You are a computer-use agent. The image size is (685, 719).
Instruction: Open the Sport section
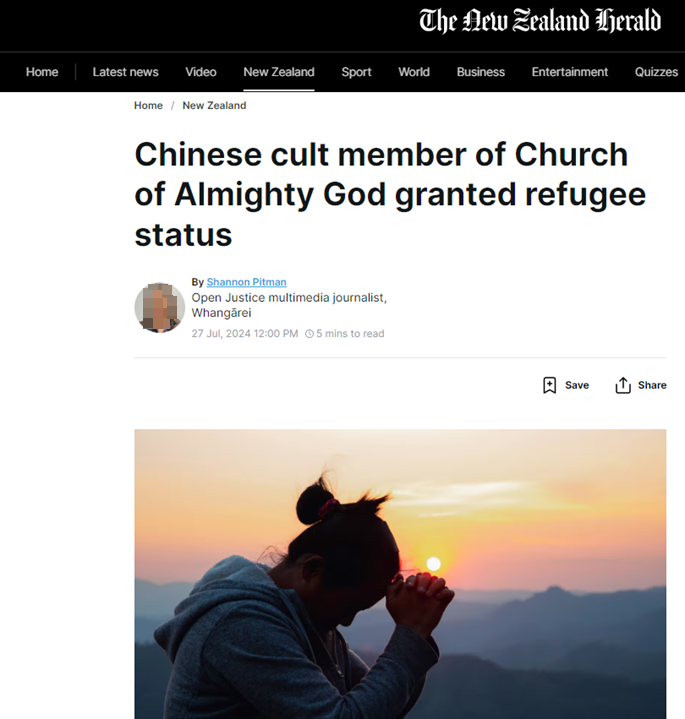[x=356, y=72]
